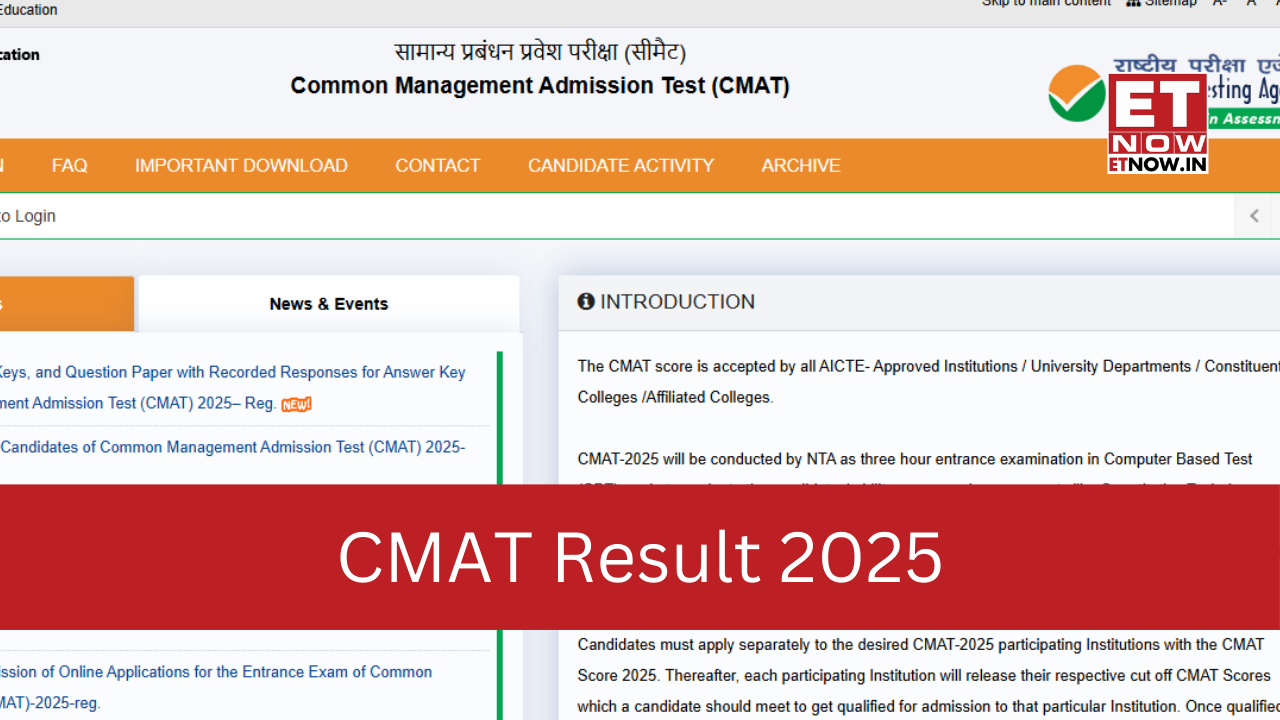Open the IMPORTANT DOWNLOAD menu

pos(241,165)
